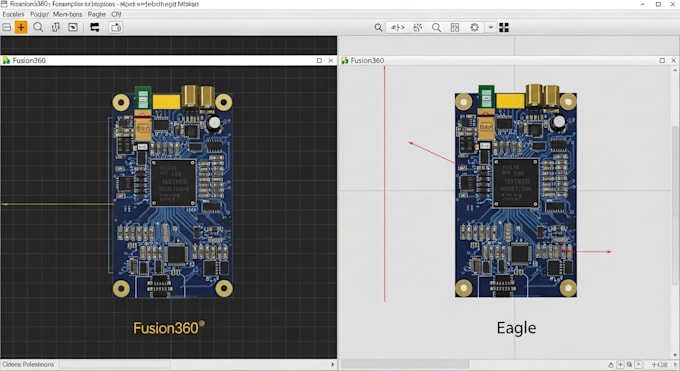Viewport: 680px width, 371px height.
Task: Click the left pane Fusion360 logo icon
Action: (x=6, y=60)
